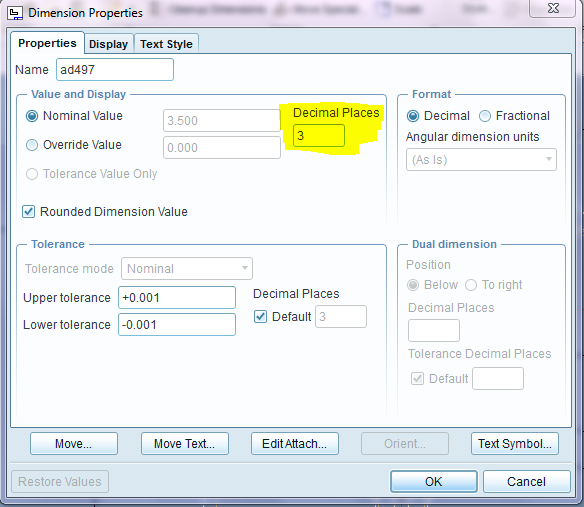Toggle the Rounded Dimension Value checkbox
Viewport: 584px width, 507px height.
tap(29, 212)
